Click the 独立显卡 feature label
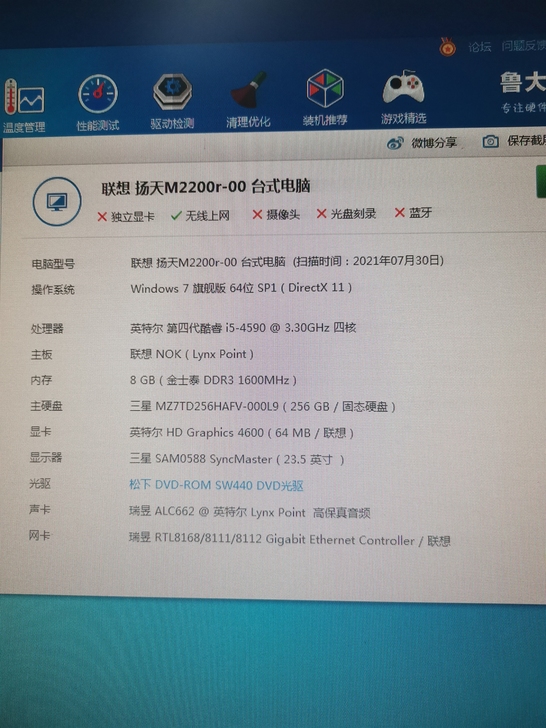Screen dimensions: 546x728 point(132,217)
